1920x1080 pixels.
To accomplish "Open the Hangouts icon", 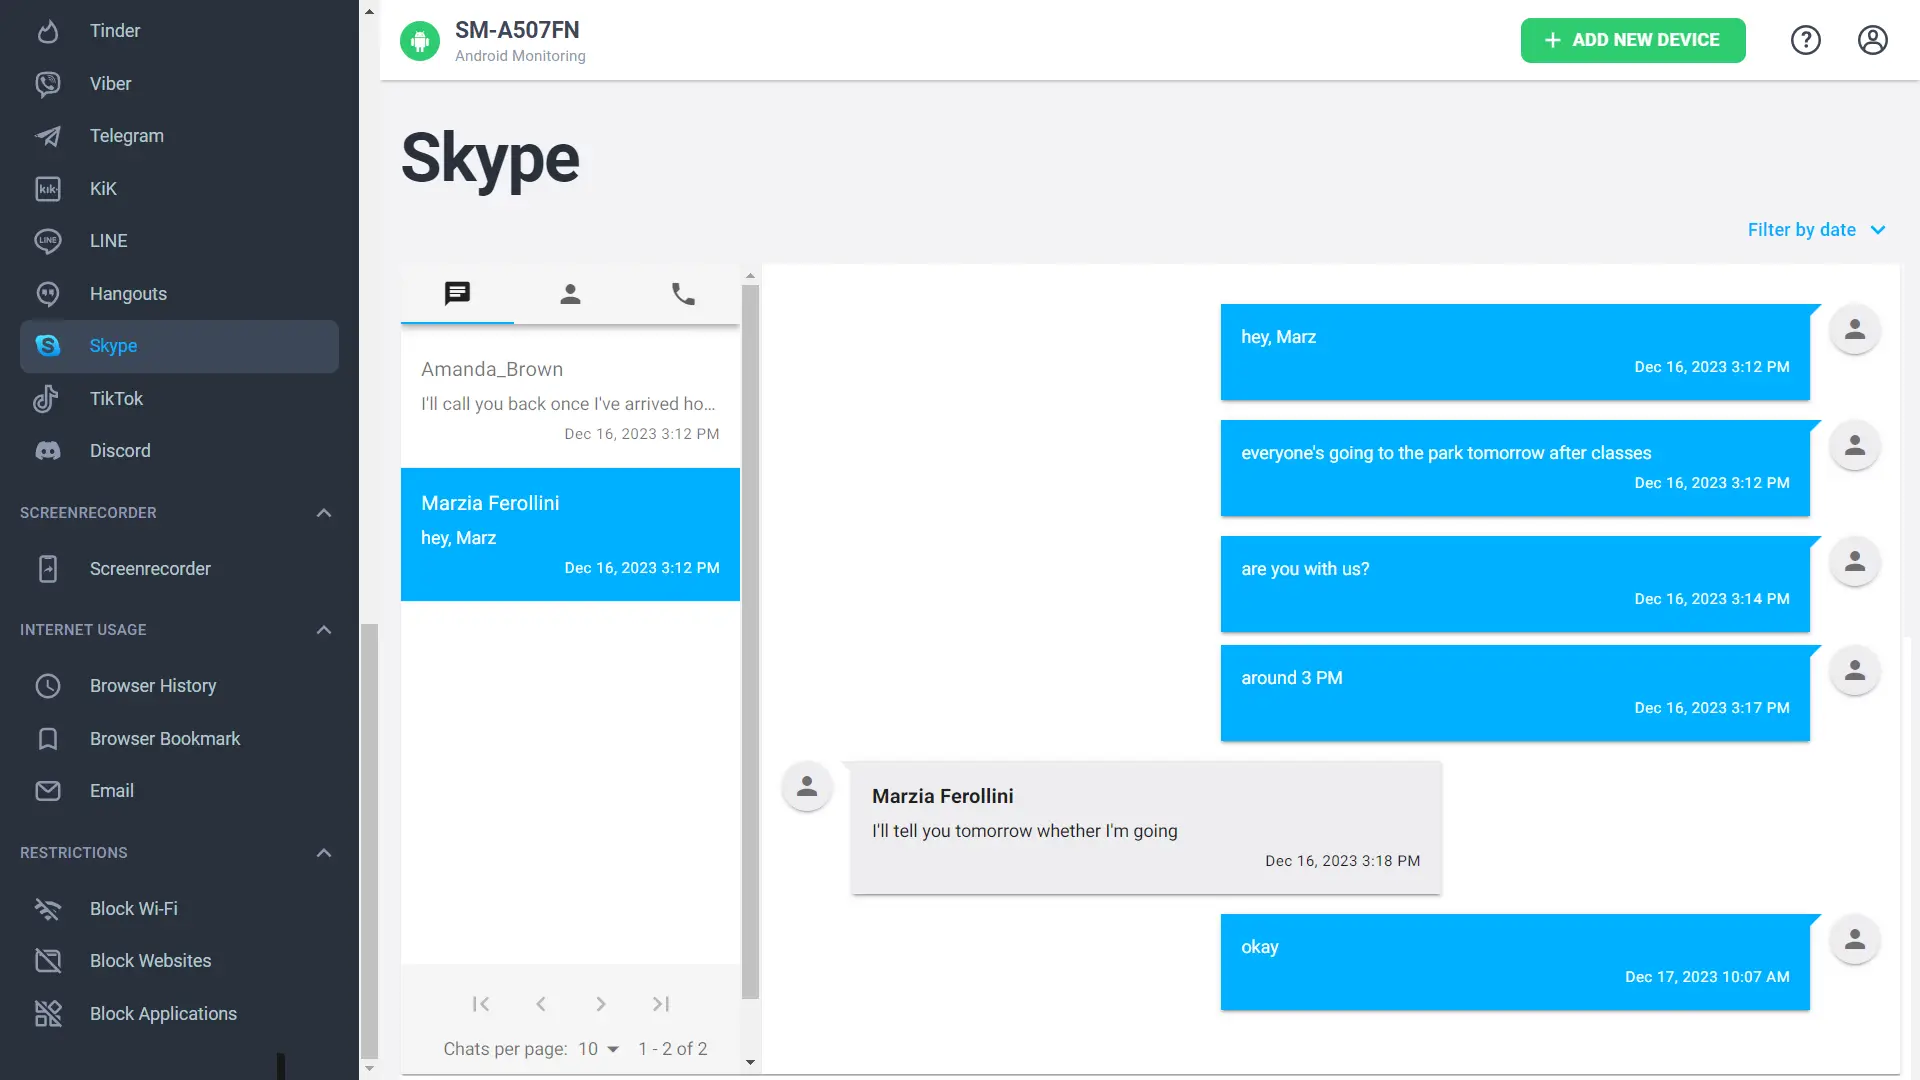I will pos(48,294).
